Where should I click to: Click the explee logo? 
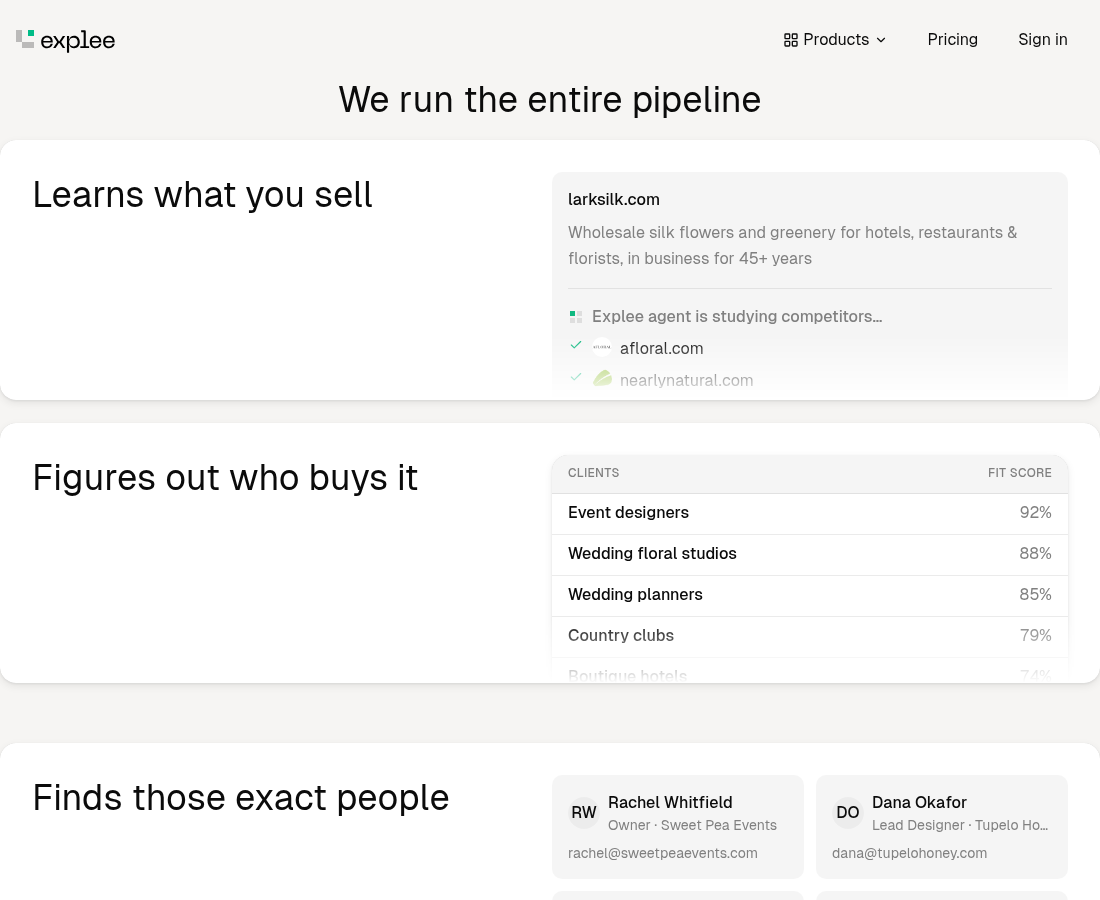65,40
